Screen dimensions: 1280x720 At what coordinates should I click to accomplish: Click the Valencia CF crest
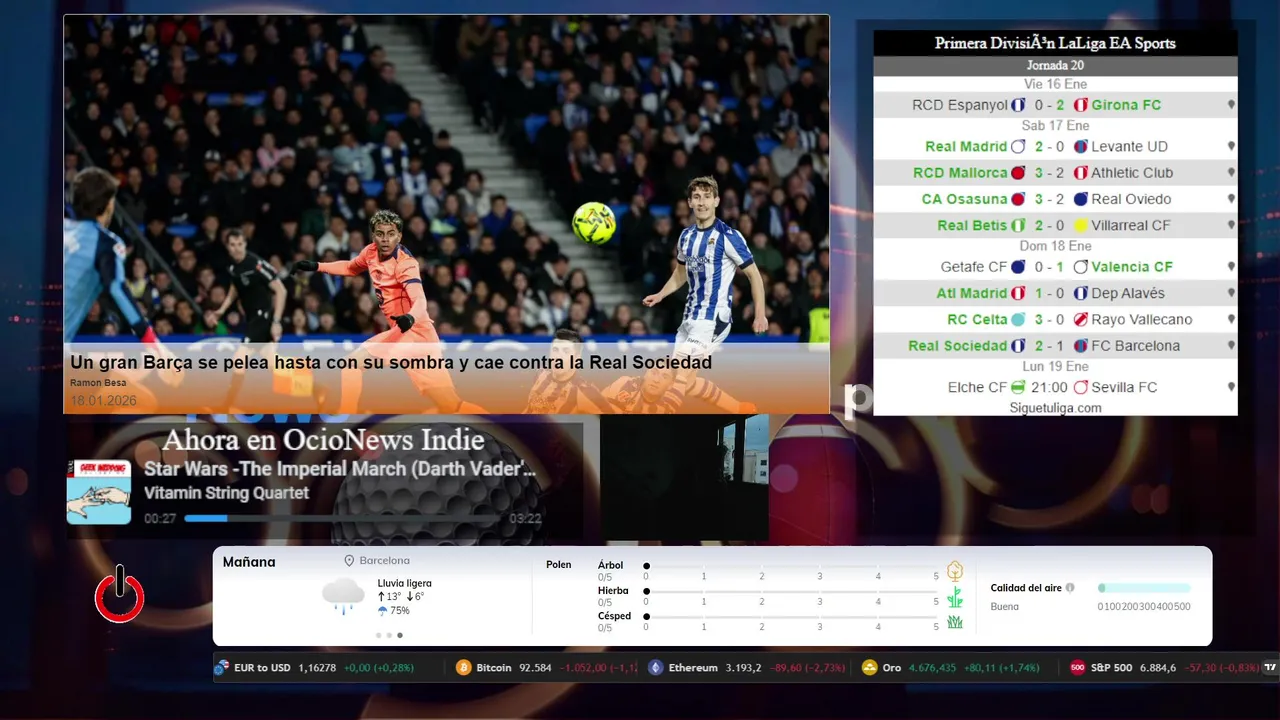1081,267
